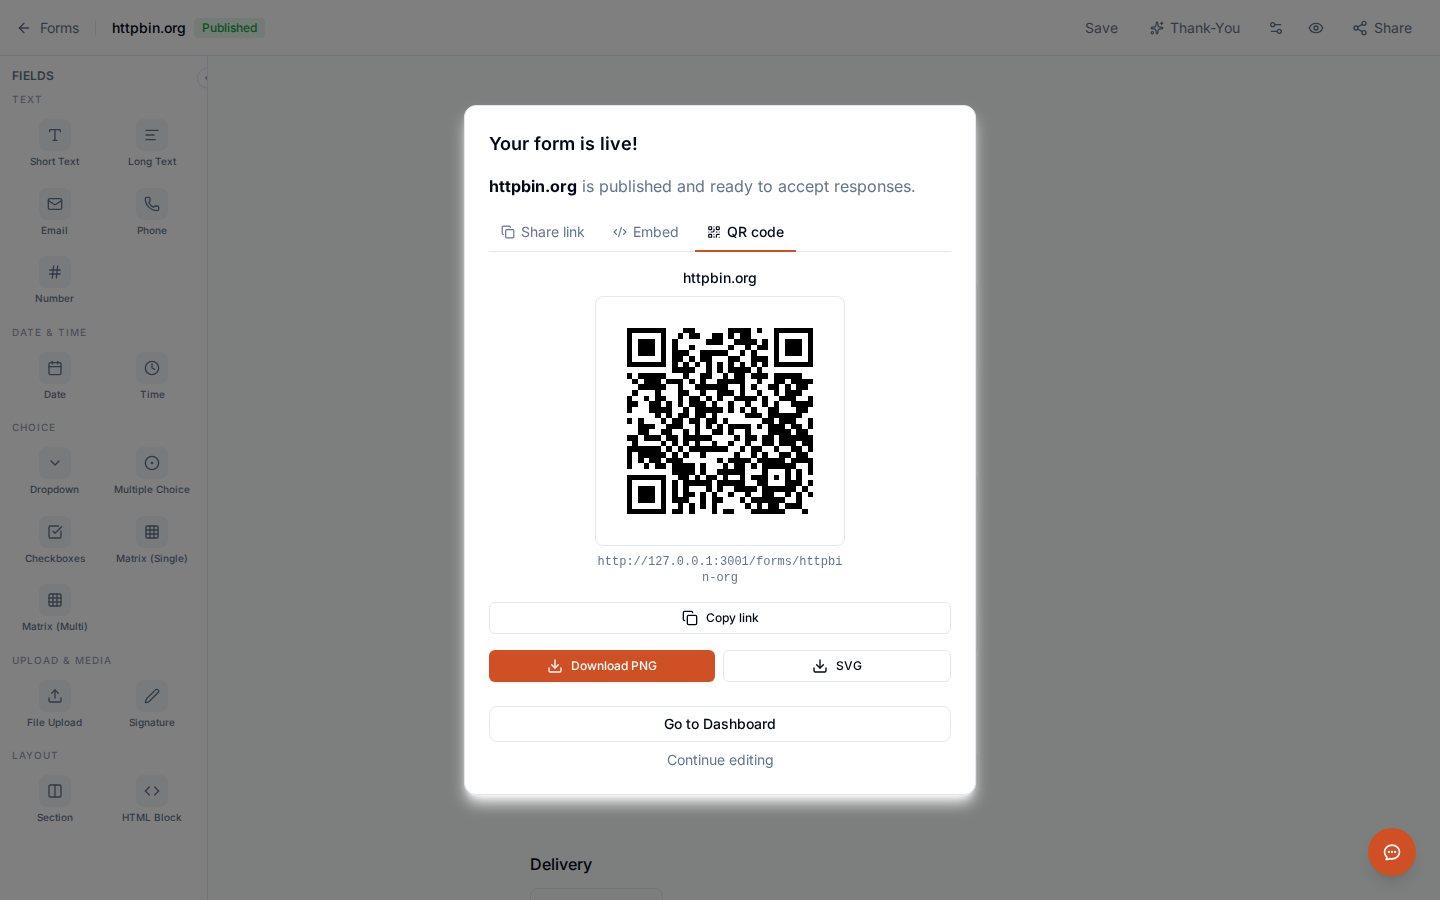The width and height of the screenshot is (1440, 900).
Task: Click Continue editing
Action: click(x=720, y=760)
